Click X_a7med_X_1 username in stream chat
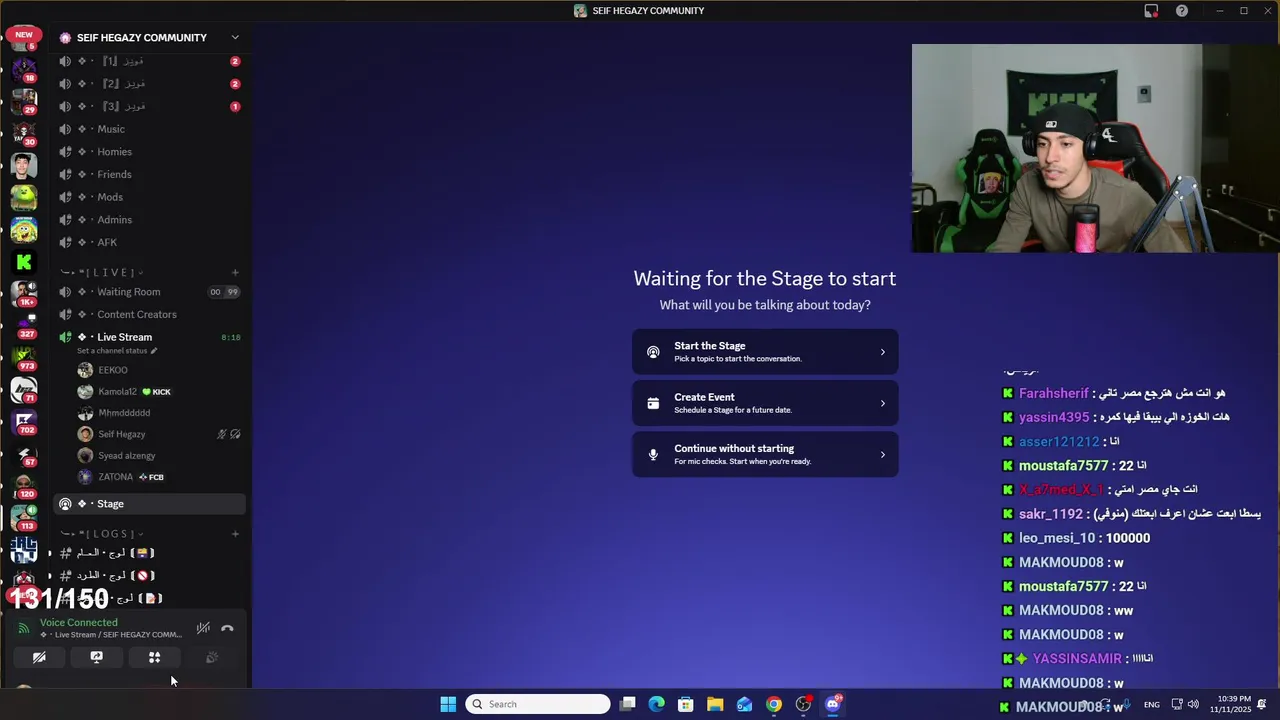This screenshot has width=1280, height=720. click(1061, 489)
